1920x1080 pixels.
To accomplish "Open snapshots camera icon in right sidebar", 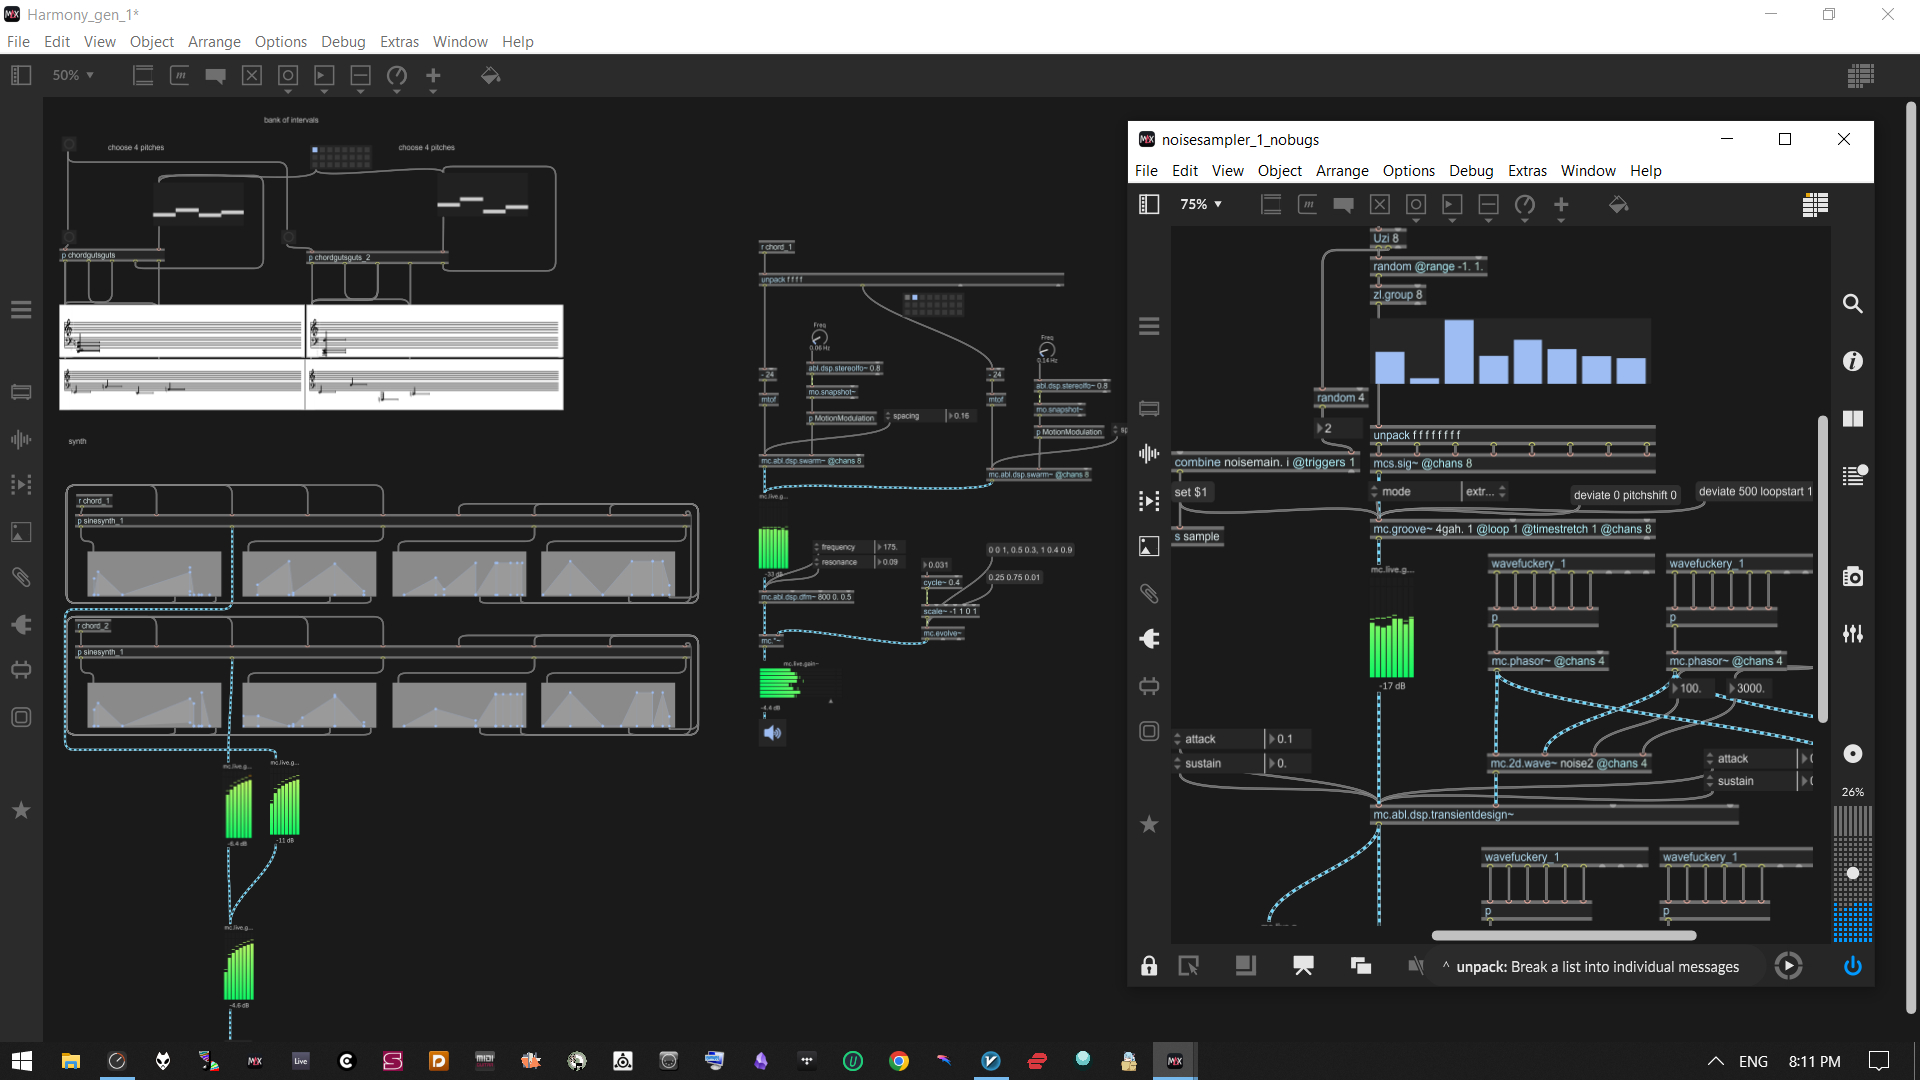I will (1852, 577).
